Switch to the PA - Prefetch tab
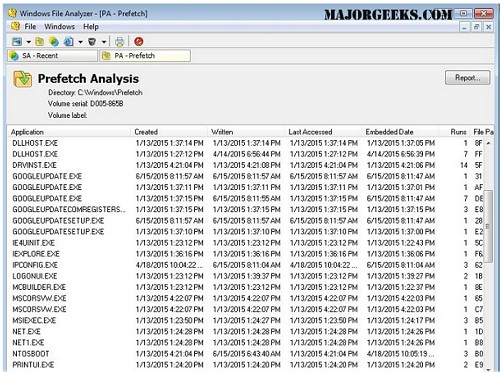Viewport: 500px width, 372px height. [145, 56]
